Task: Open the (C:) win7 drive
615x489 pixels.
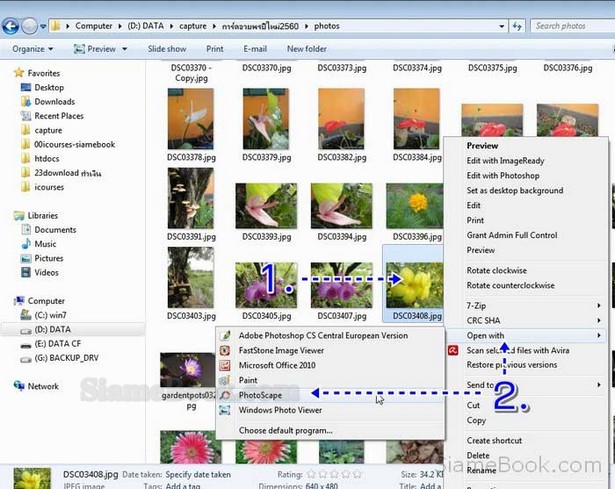Action: tap(50, 315)
